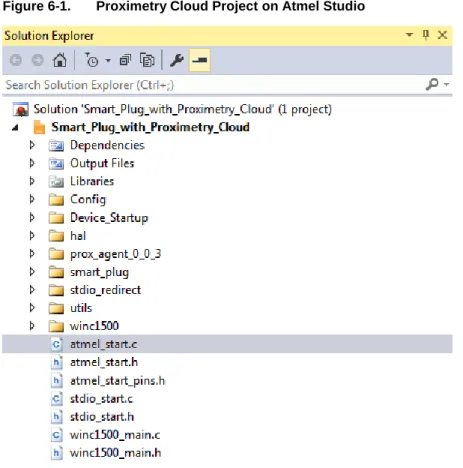Click the Output Files folder icon
Screen dimensions: 463x468
click(x=56, y=164)
